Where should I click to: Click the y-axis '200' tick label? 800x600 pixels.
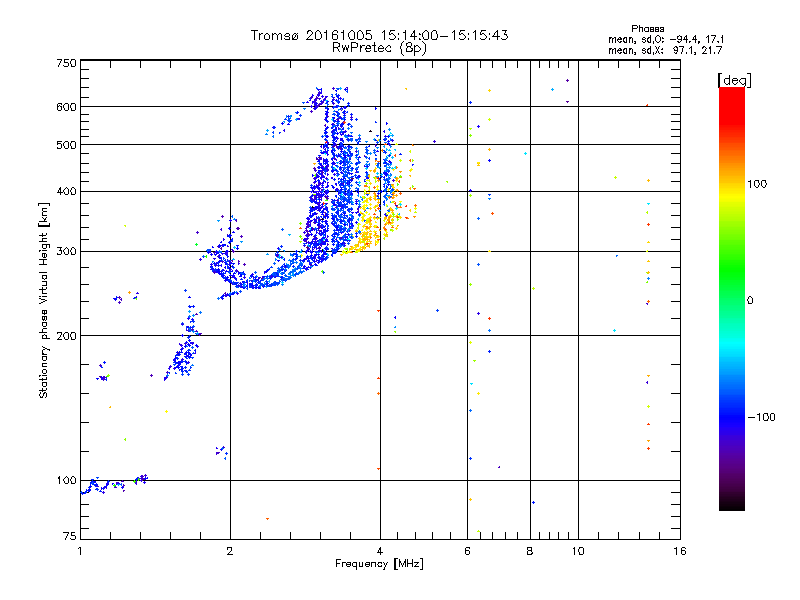pos(66,336)
